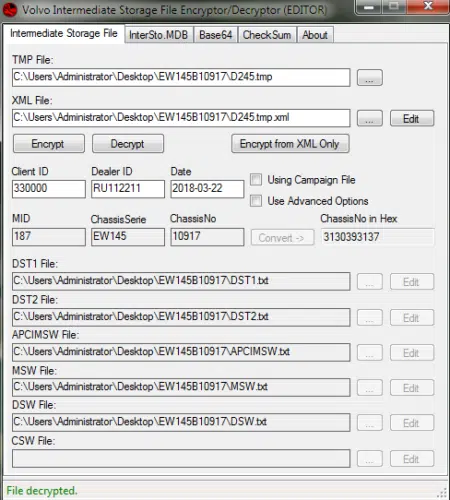Image resolution: width=450 pixels, height=500 pixels.
Task: Open the Base64 tab
Action: (x=216, y=35)
